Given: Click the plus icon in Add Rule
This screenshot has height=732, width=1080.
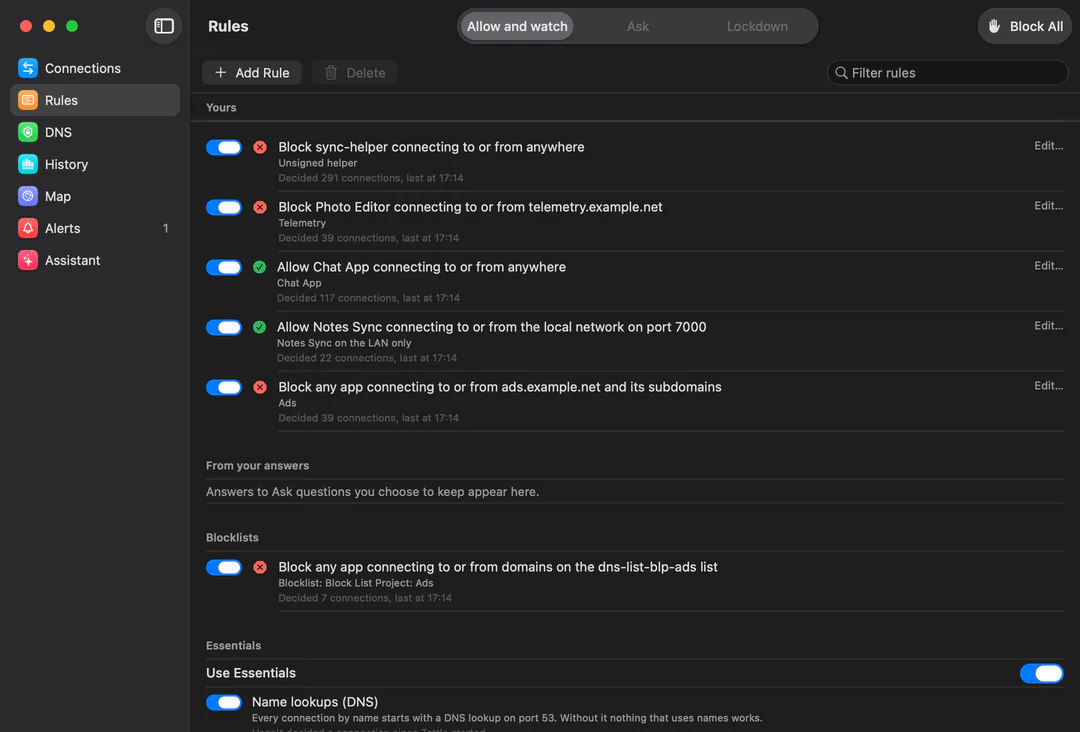Looking at the screenshot, I should coord(220,72).
